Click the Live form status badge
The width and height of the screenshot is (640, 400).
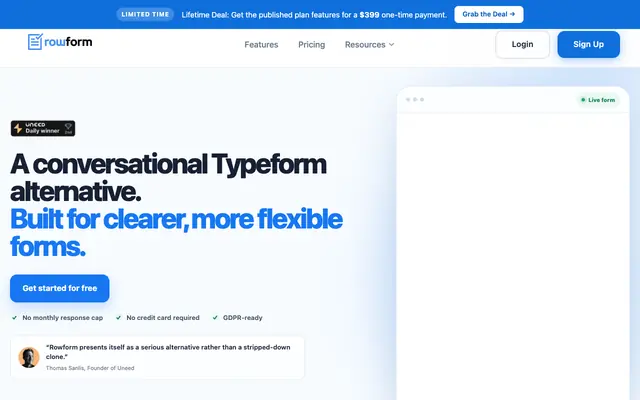pos(598,100)
